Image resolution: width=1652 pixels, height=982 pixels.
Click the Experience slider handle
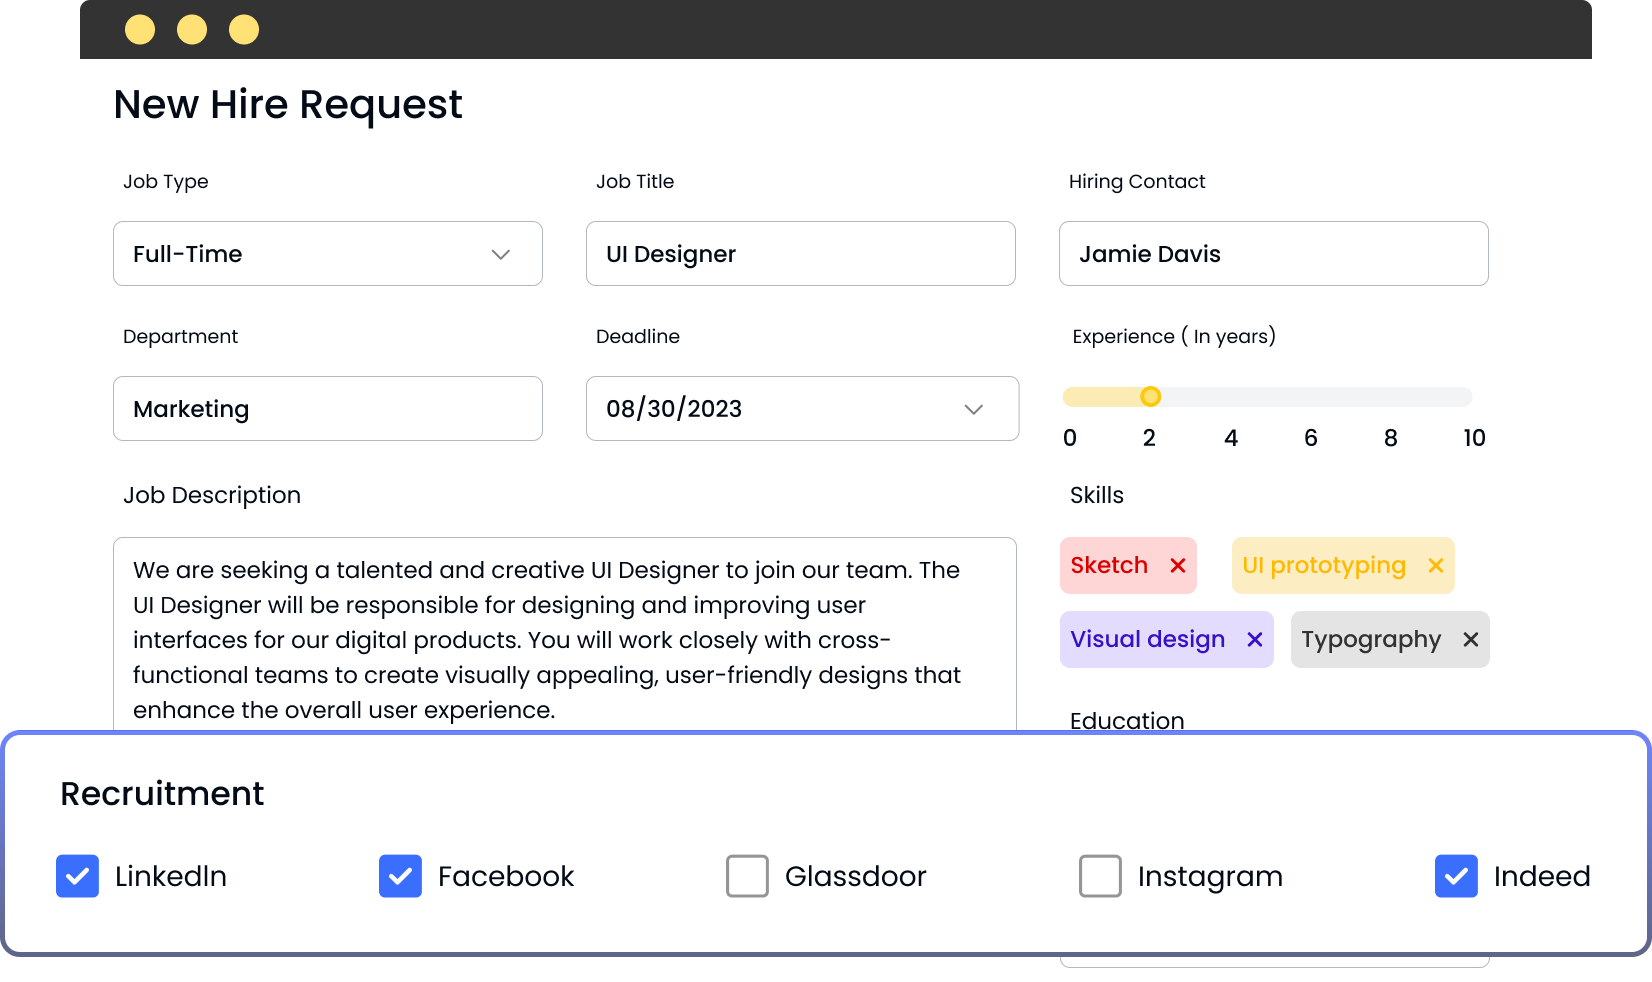[x=1151, y=397]
